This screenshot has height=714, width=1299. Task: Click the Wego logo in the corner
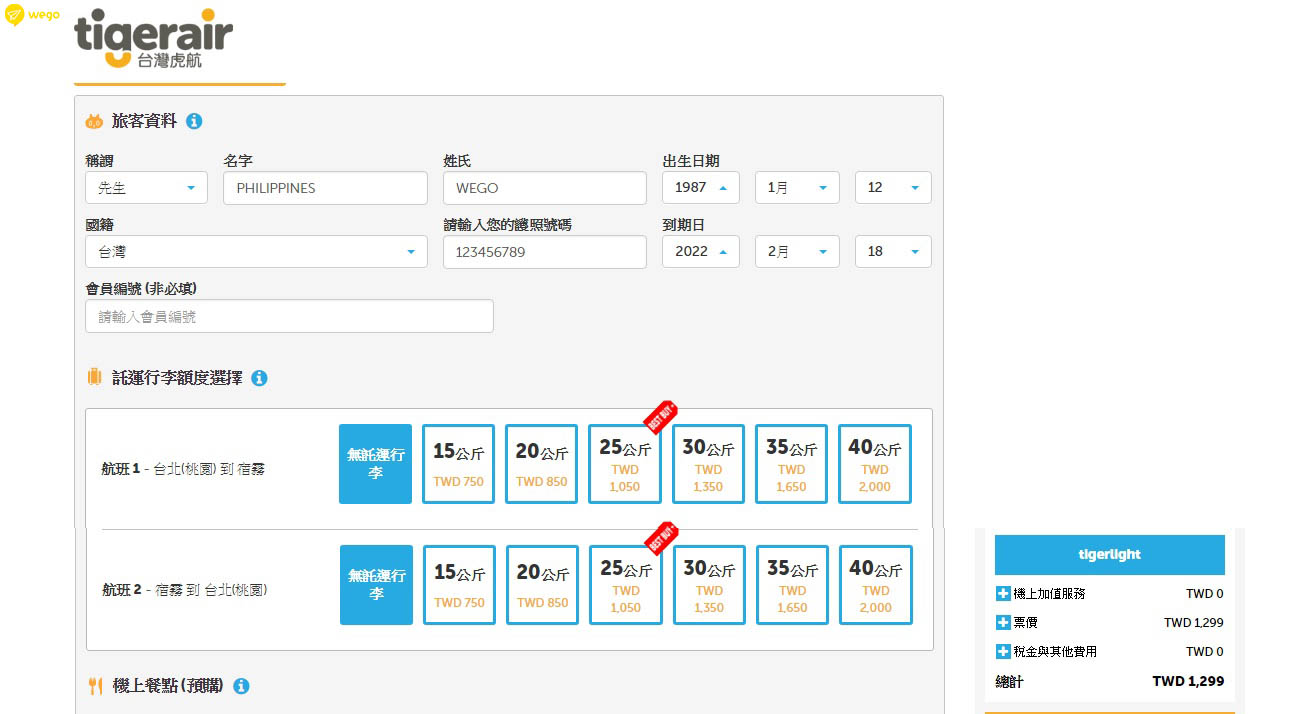(32, 15)
